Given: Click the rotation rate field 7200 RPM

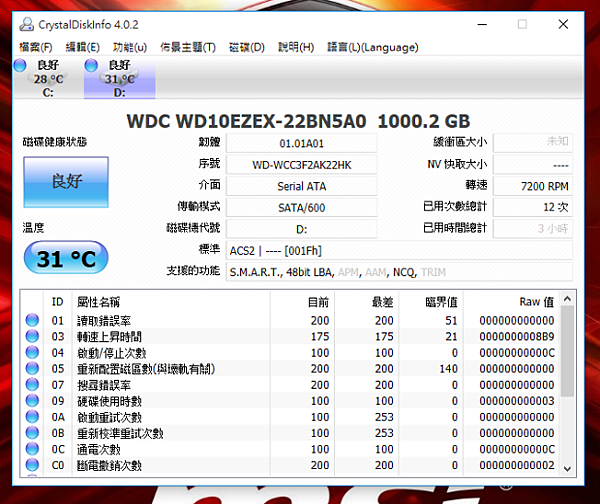Looking at the screenshot, I should point(533,186).
